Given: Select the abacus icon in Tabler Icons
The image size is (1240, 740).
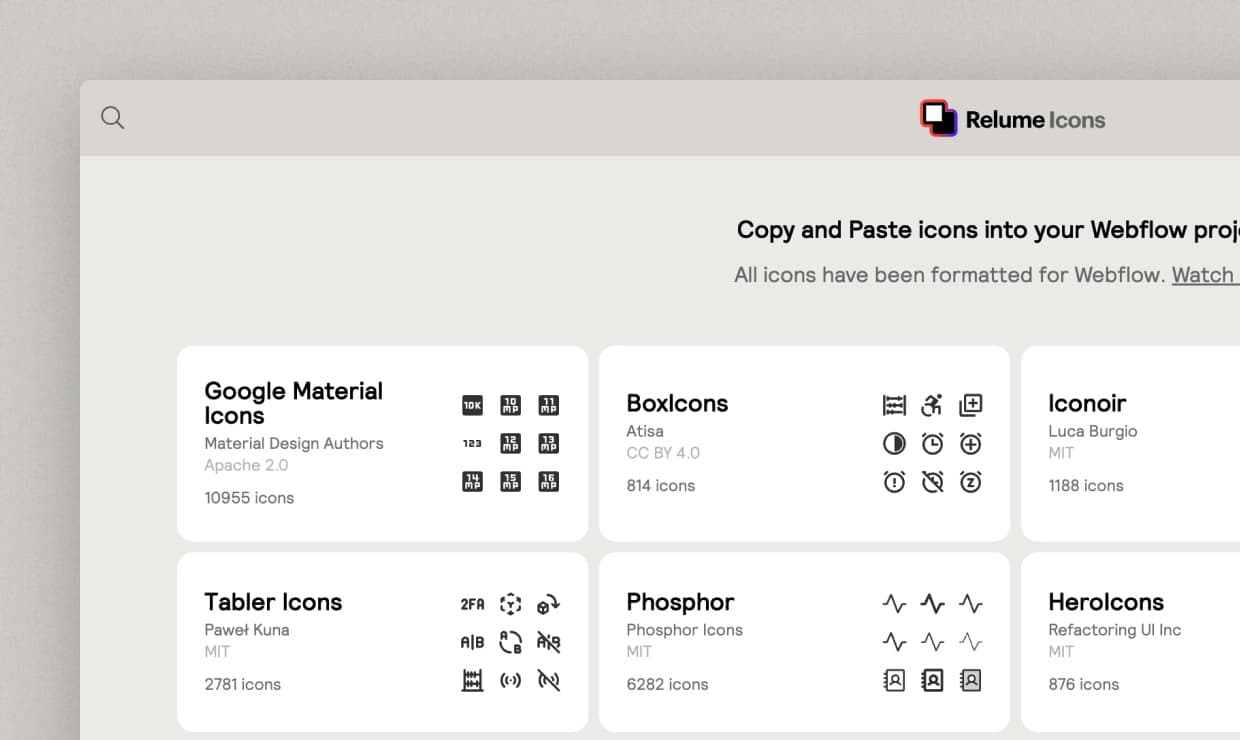Looking at the screenshot, I should [471, 681].
